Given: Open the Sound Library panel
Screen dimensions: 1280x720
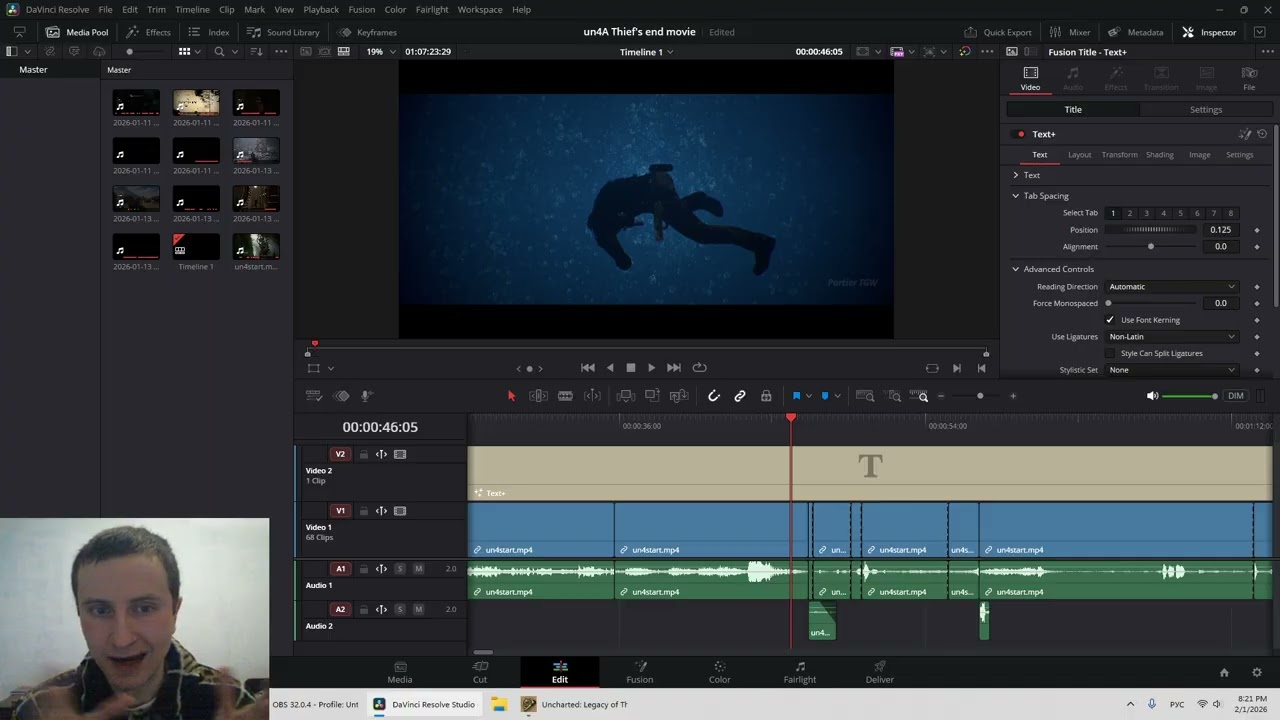Looking at the screenshot, I should coord(283,32).
